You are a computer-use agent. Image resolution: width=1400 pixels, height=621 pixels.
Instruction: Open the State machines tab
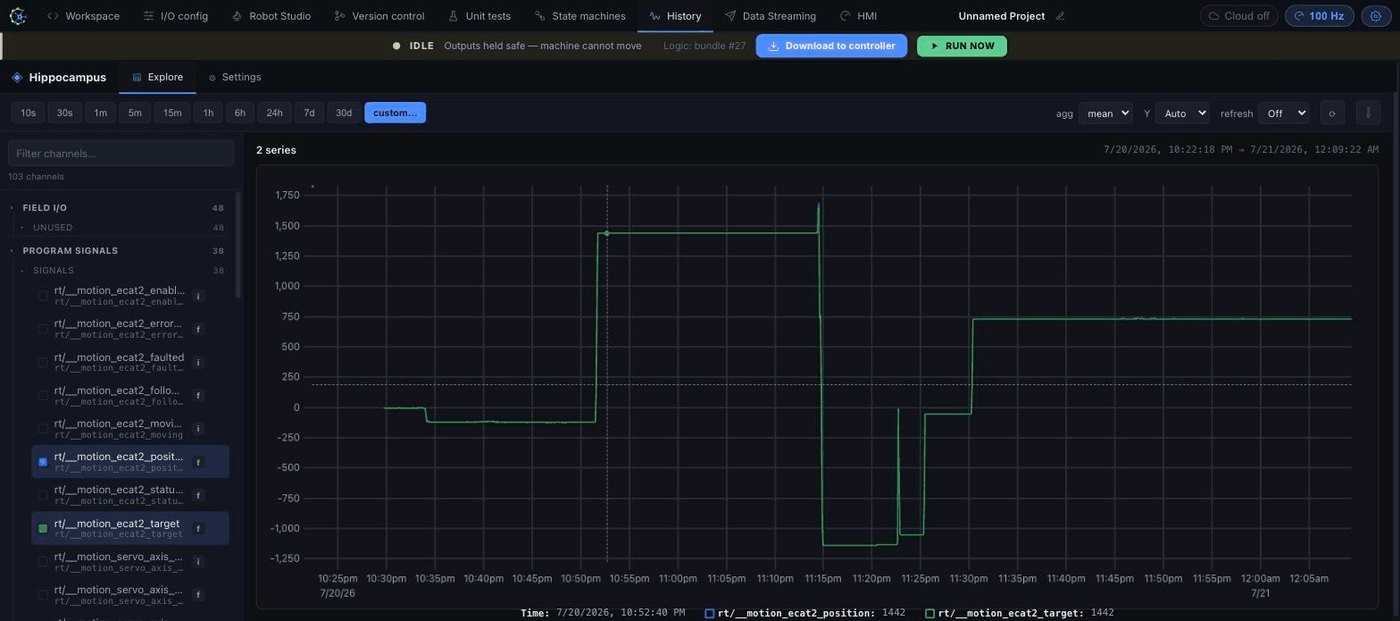580,16
